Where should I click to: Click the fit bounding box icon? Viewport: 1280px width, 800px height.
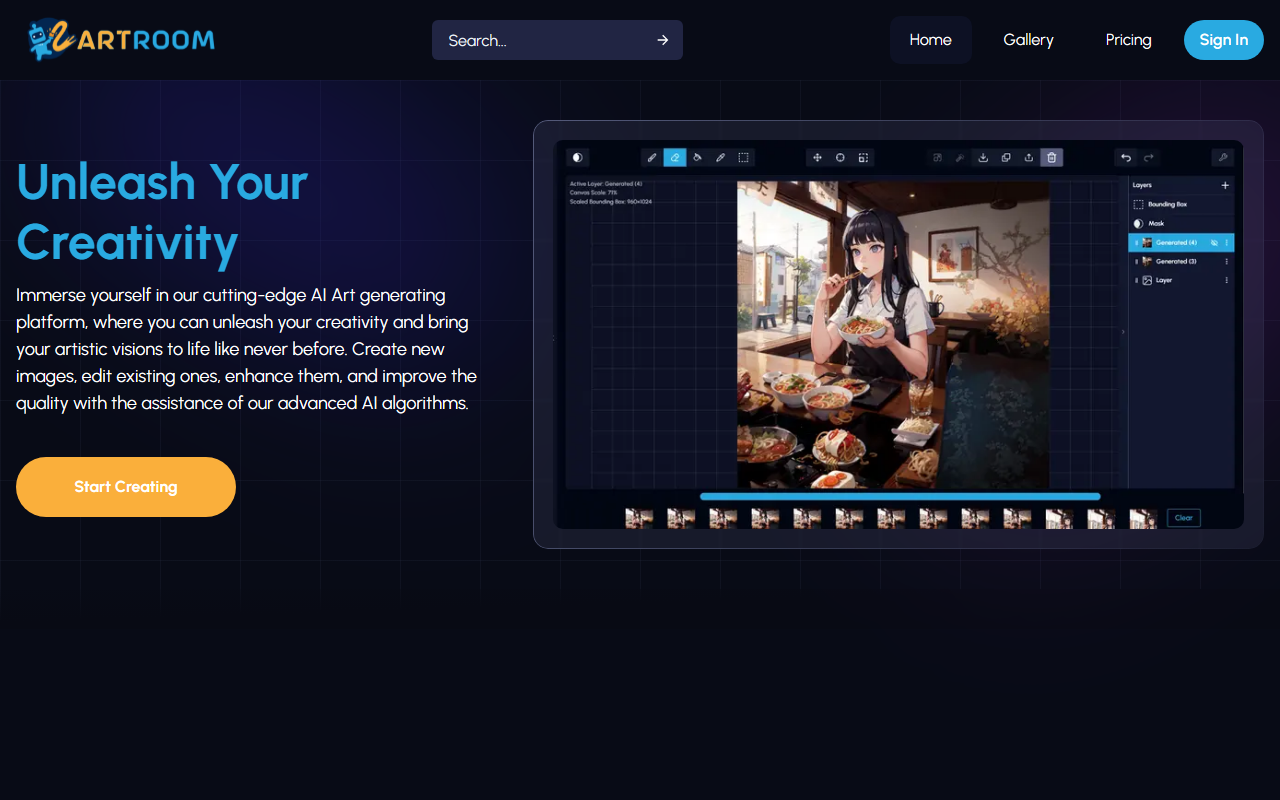click(x=863, y=157)
